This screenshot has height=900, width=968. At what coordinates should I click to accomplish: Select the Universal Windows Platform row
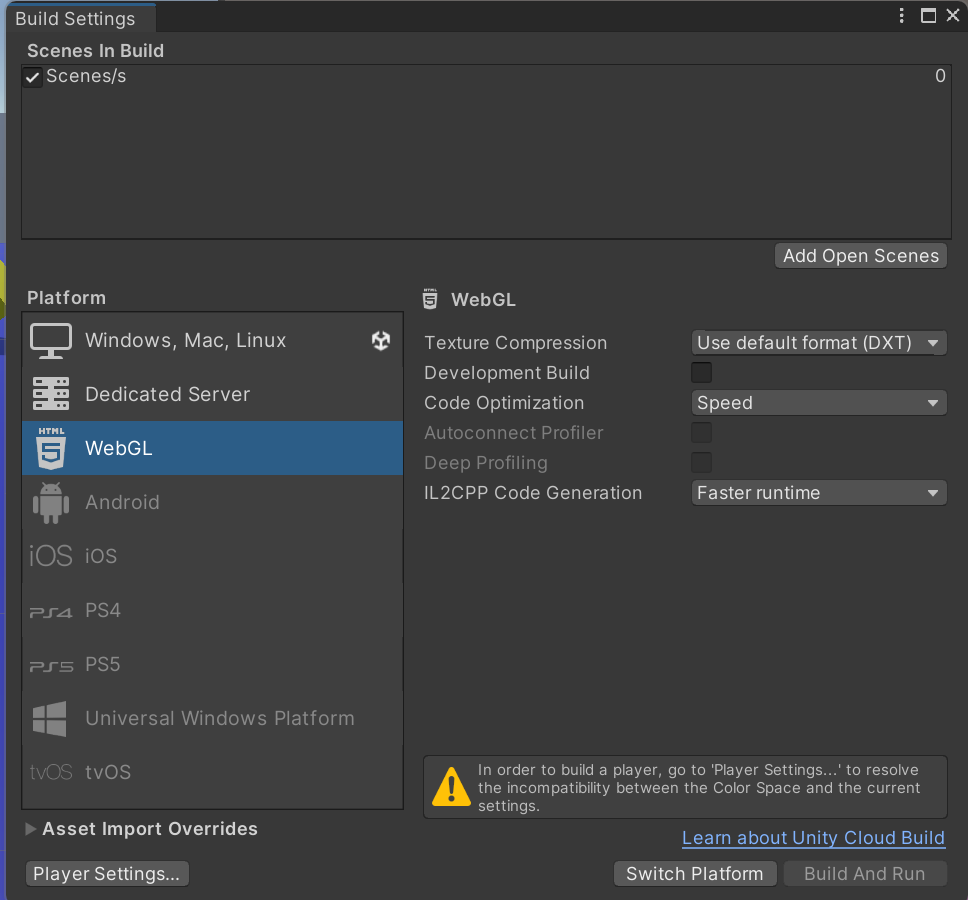click(x=212, y=718)
